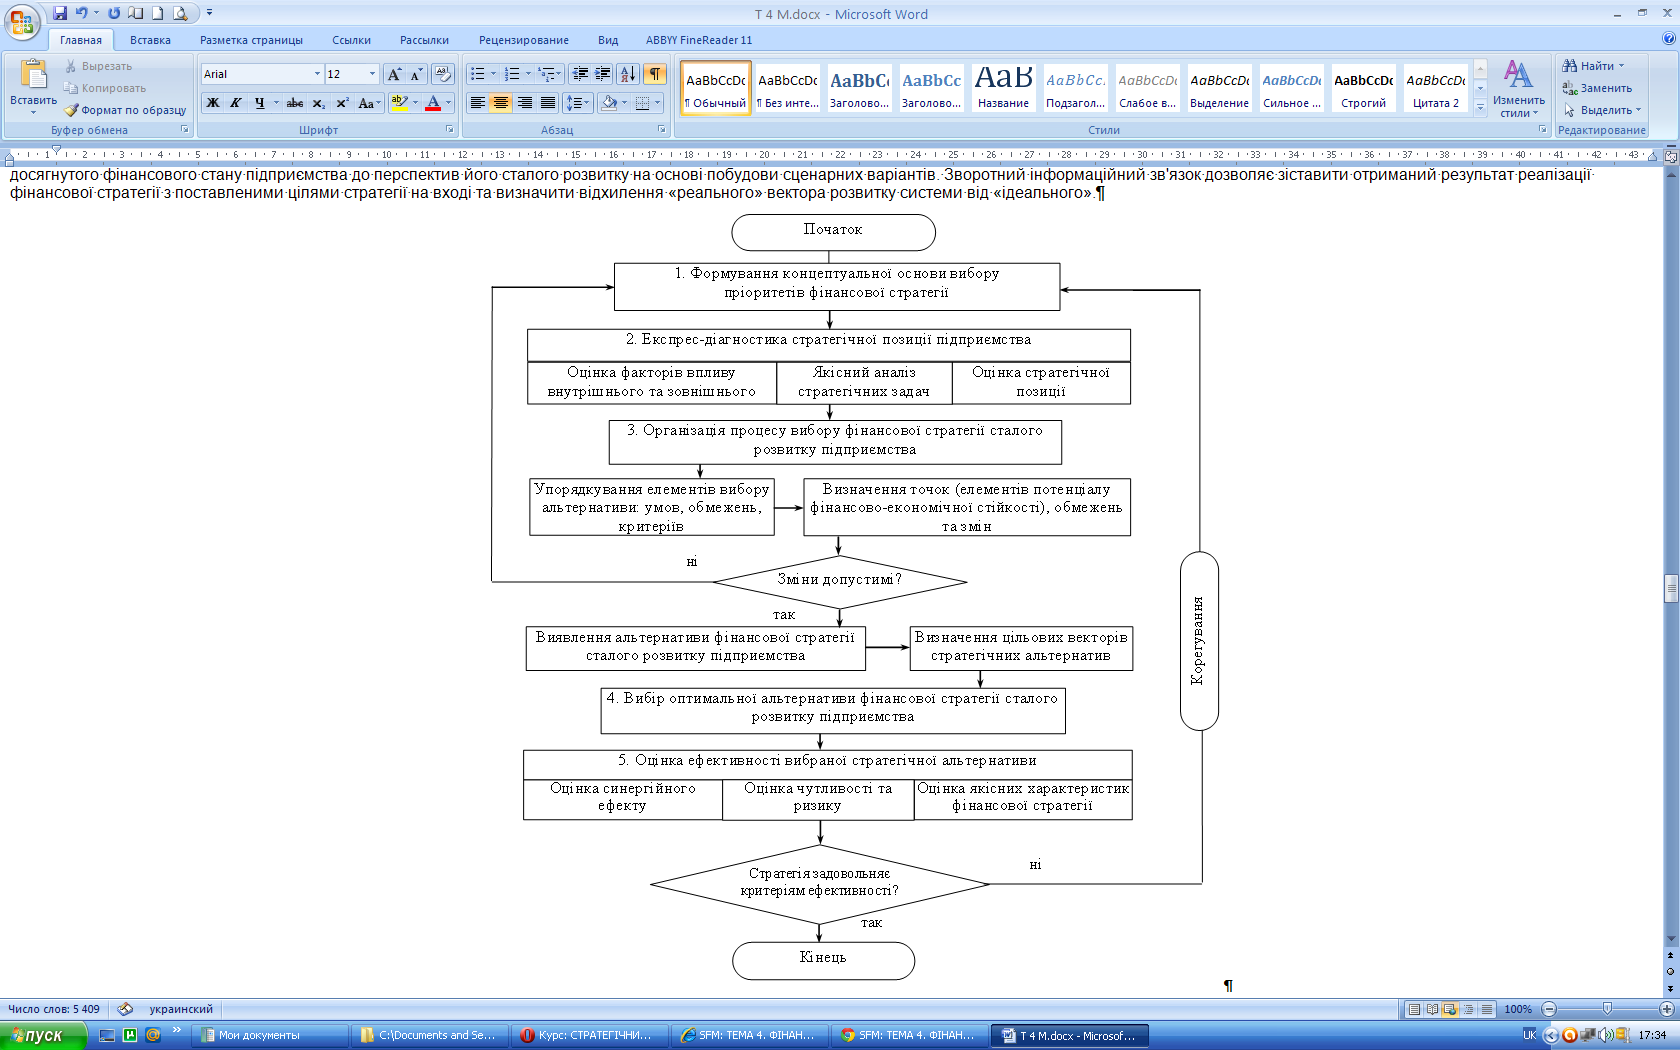Image resolution: width=1680 pixels, height=1050 pixels.
Task: Open the Paragraph dialog launcher (Абзац)
Action: point(661,130)
